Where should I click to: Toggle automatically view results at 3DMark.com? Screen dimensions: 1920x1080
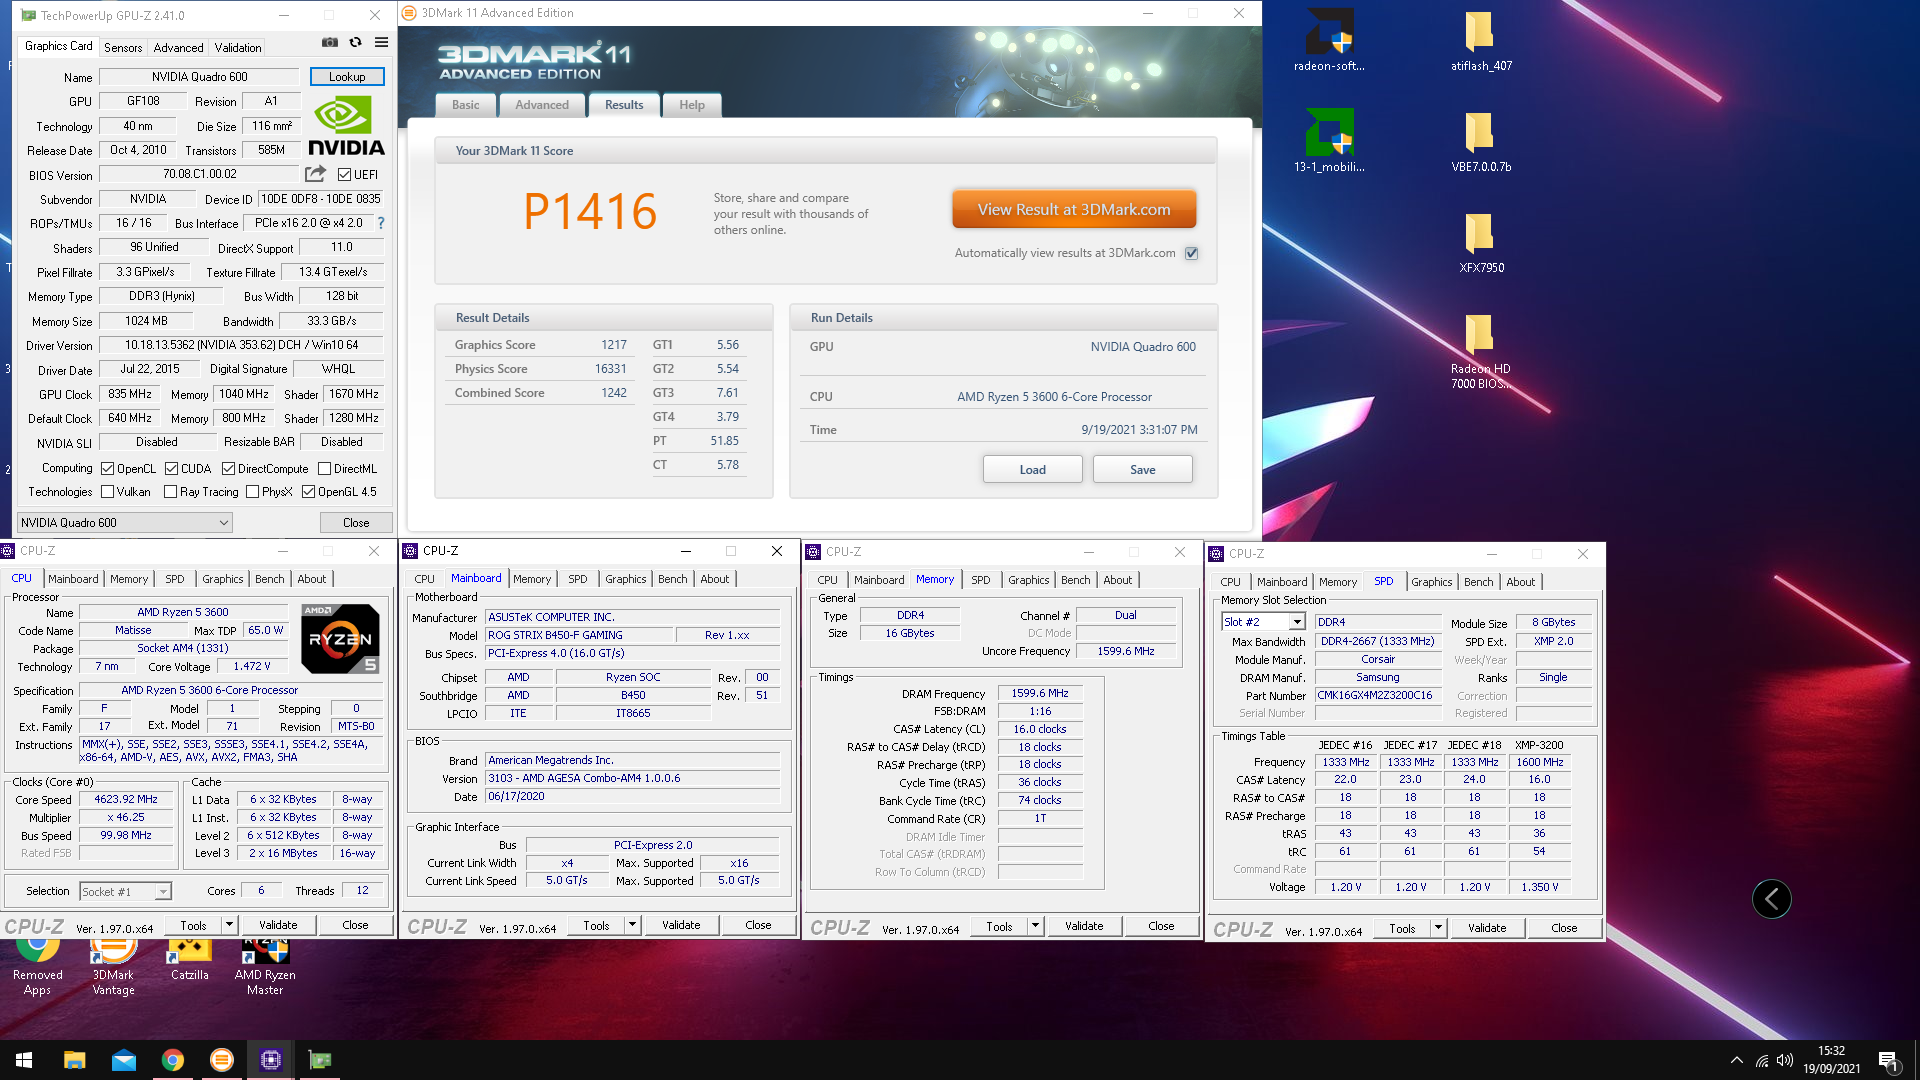[1191, 253]
